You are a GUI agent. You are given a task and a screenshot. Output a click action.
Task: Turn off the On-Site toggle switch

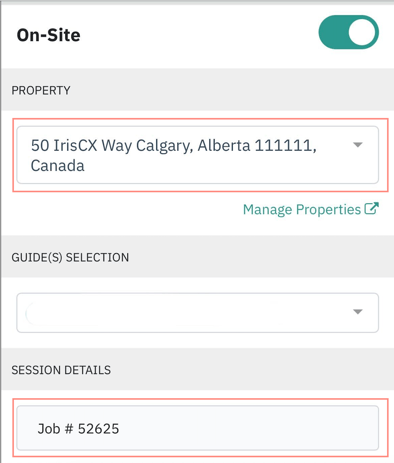(x=348, y=32)
